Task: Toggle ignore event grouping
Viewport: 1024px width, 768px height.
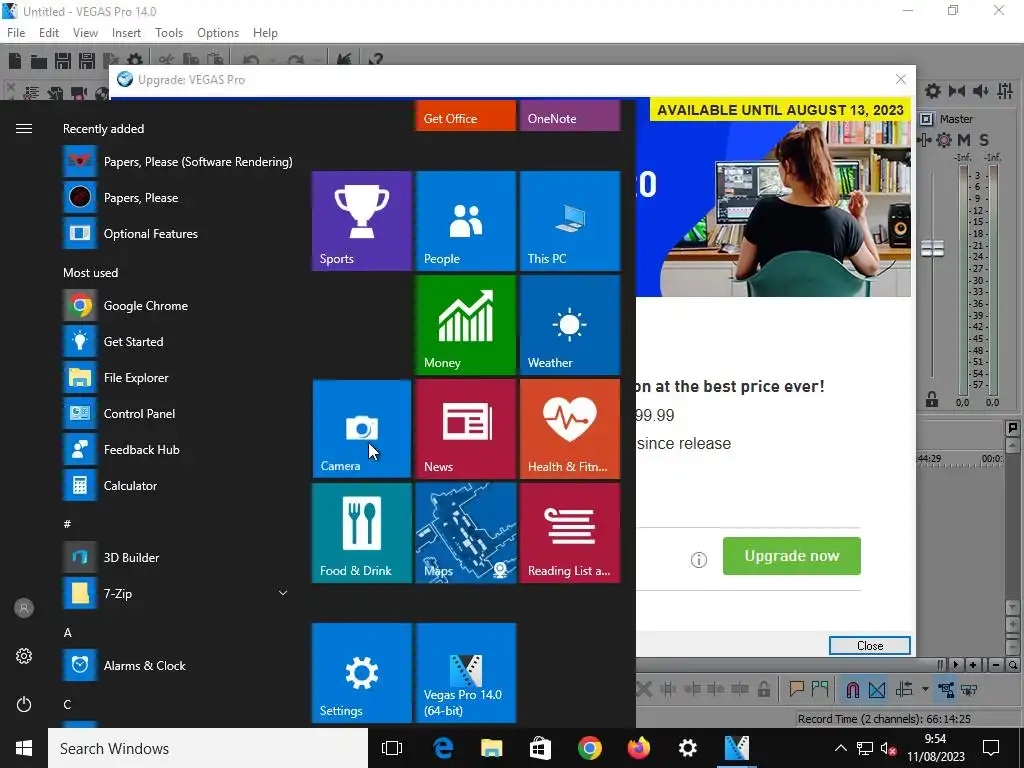Action: point(969,689)
